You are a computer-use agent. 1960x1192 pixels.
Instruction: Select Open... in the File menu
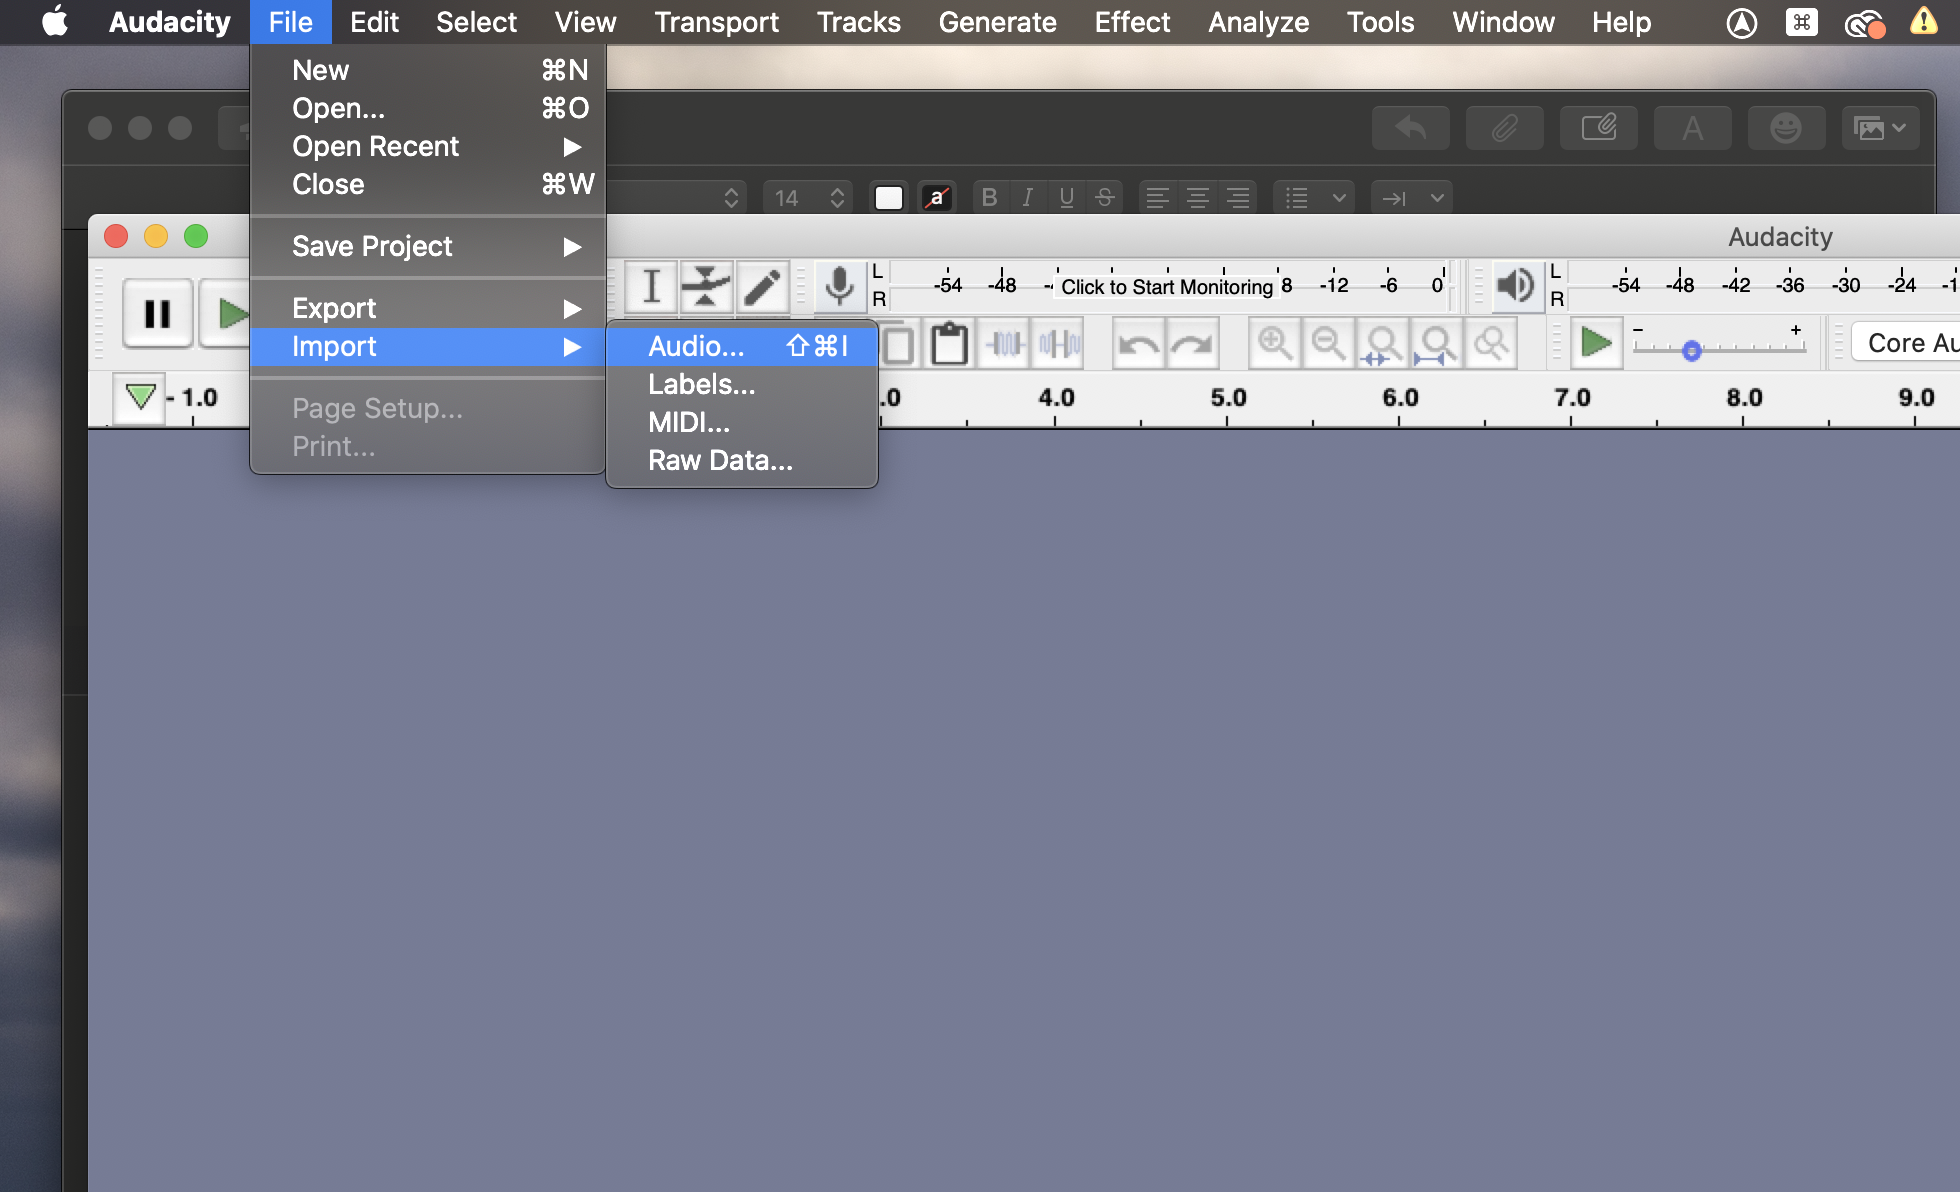428,108
